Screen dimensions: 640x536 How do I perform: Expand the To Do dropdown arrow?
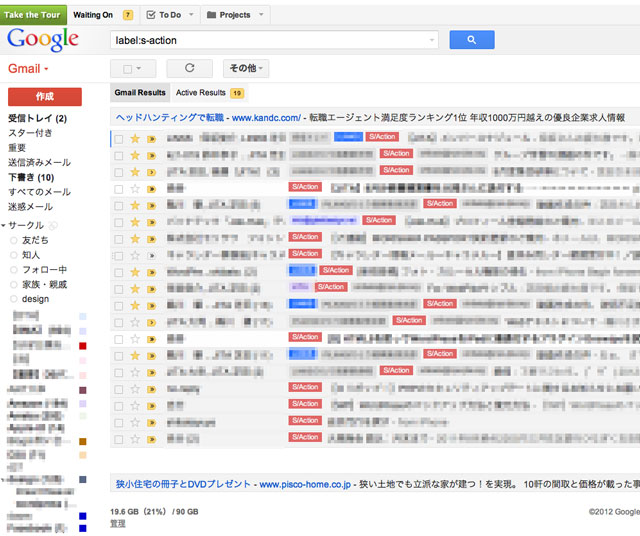tap(191, 15)
